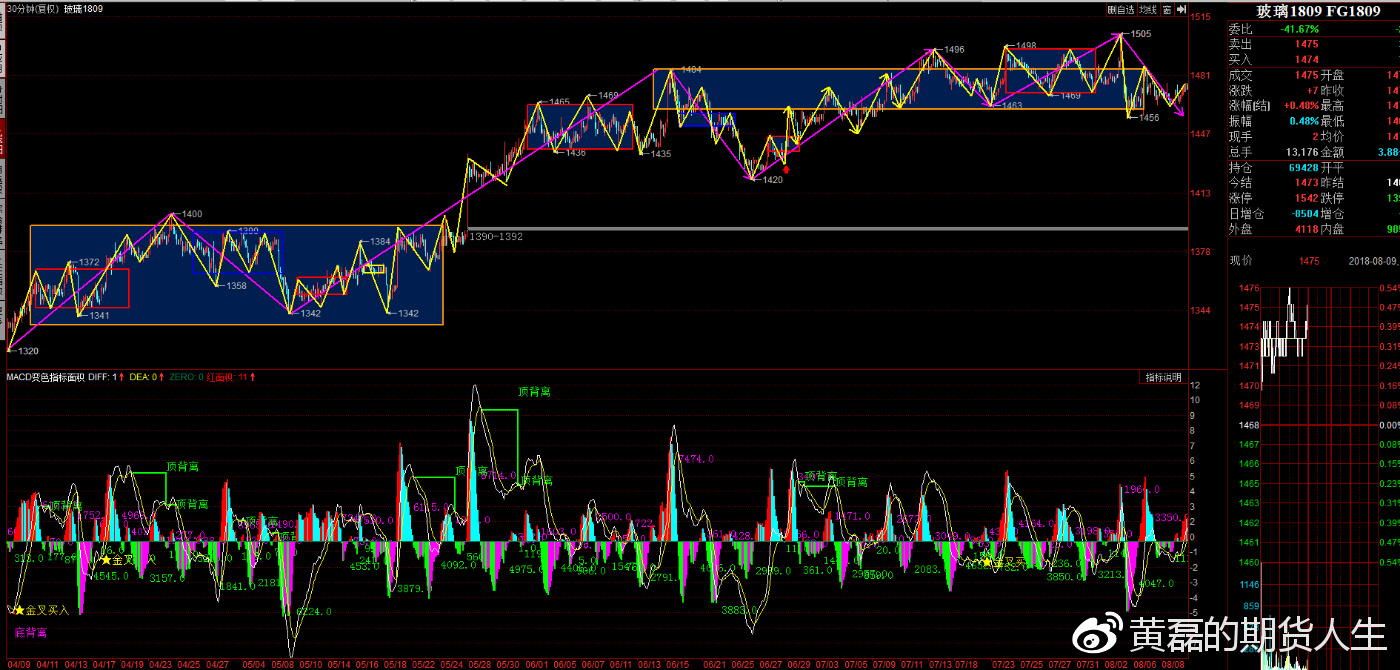Click the red dot marker near the 1420 low
This screenshot has height=670, width=1400.
point(786,169)
